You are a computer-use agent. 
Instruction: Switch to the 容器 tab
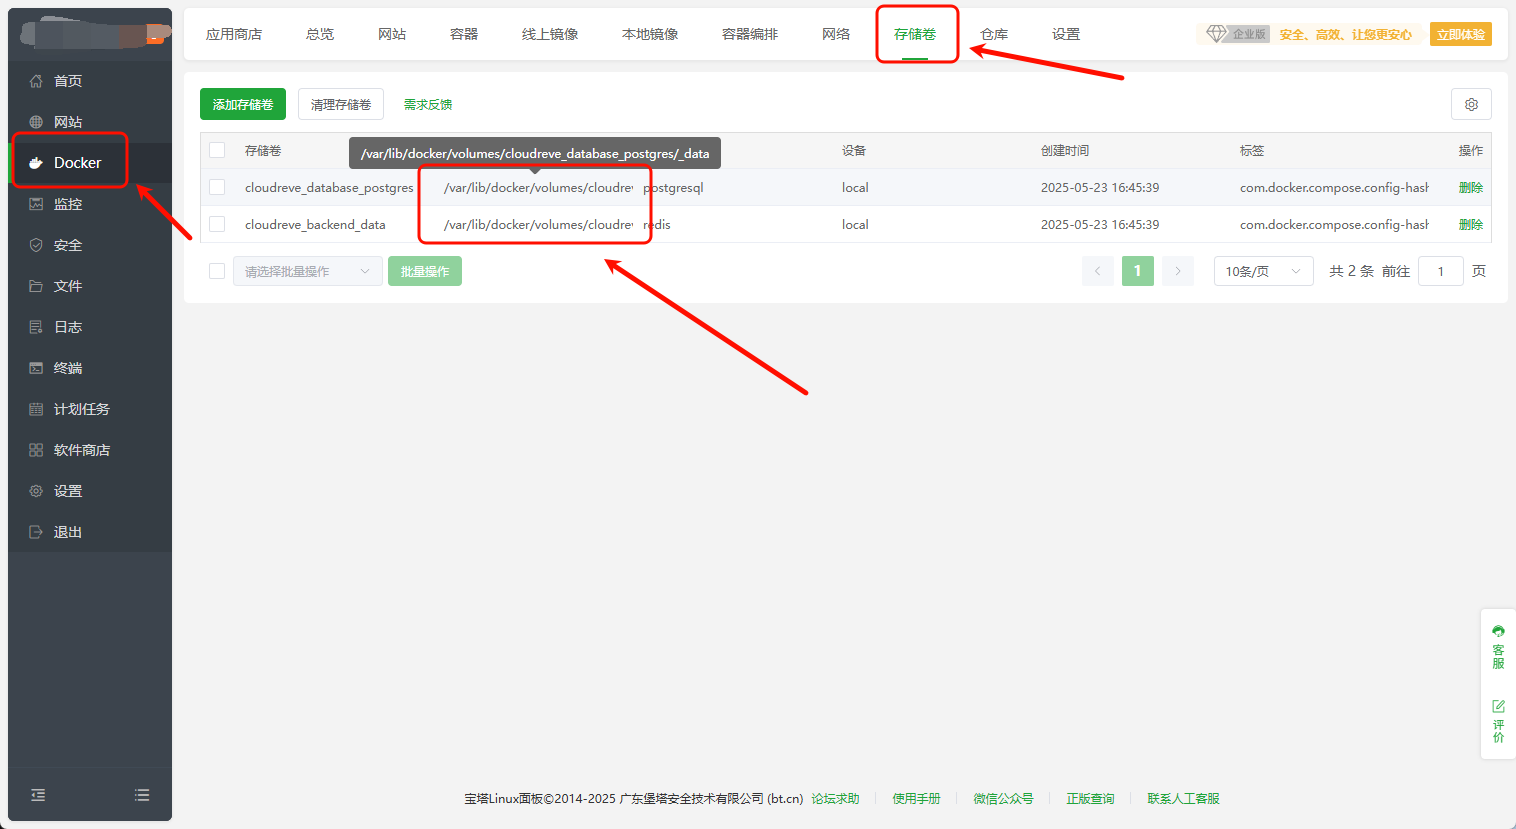(464, 34)
